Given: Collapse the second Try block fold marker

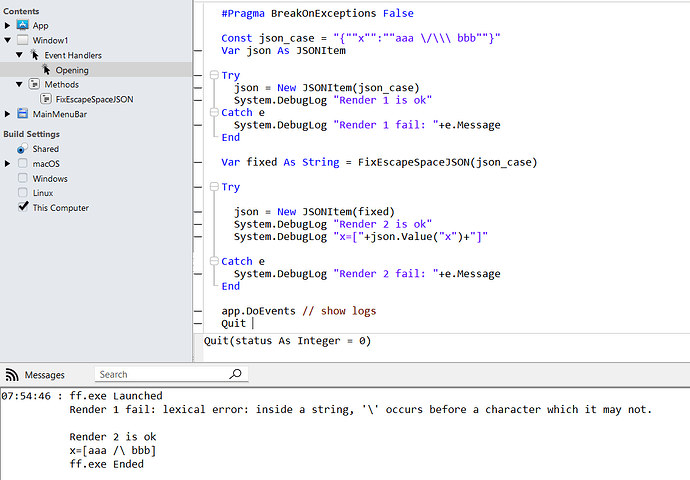Looking at the screenshot, I should [x=214, y=187].
